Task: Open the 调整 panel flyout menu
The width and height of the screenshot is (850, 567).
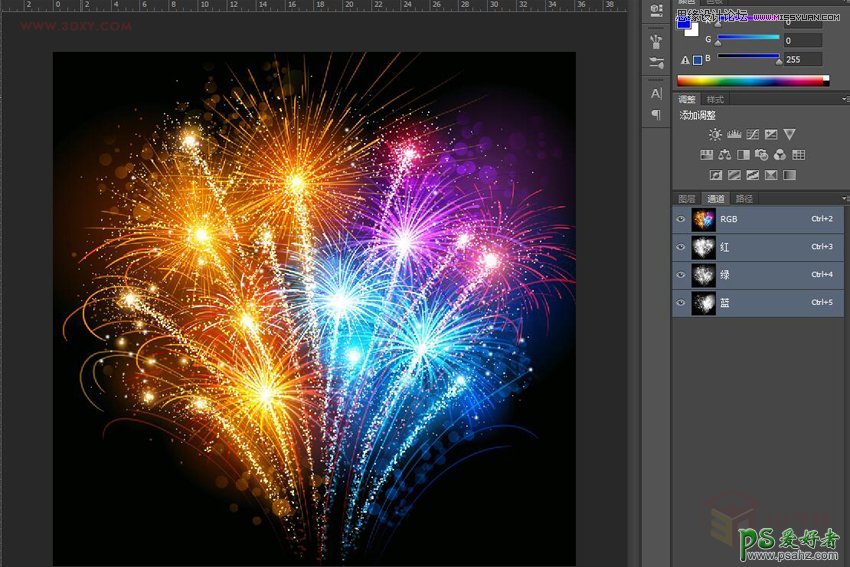Action: tap(845, 99)
